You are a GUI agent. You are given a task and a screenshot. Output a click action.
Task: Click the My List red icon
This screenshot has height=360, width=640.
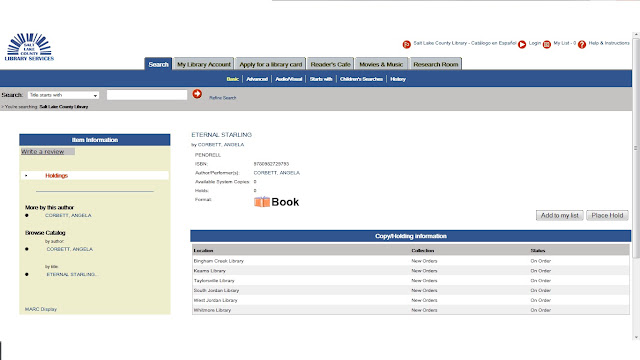tap(547, 44)
